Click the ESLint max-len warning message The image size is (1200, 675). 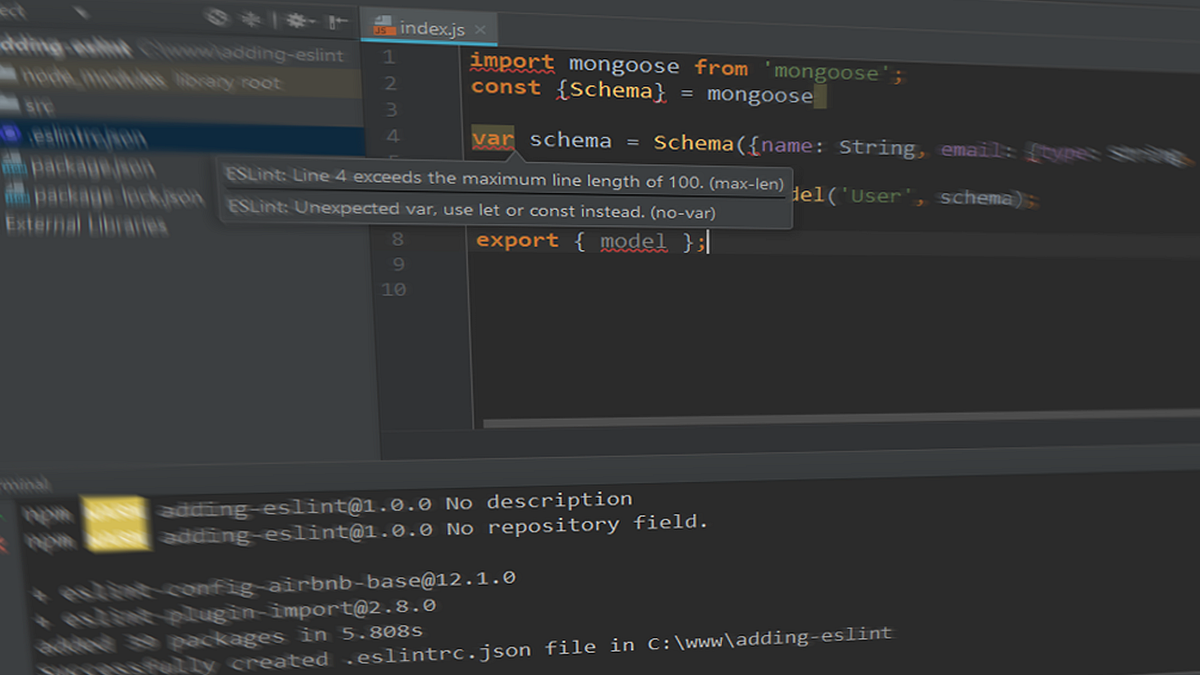(x=510, y=181)
